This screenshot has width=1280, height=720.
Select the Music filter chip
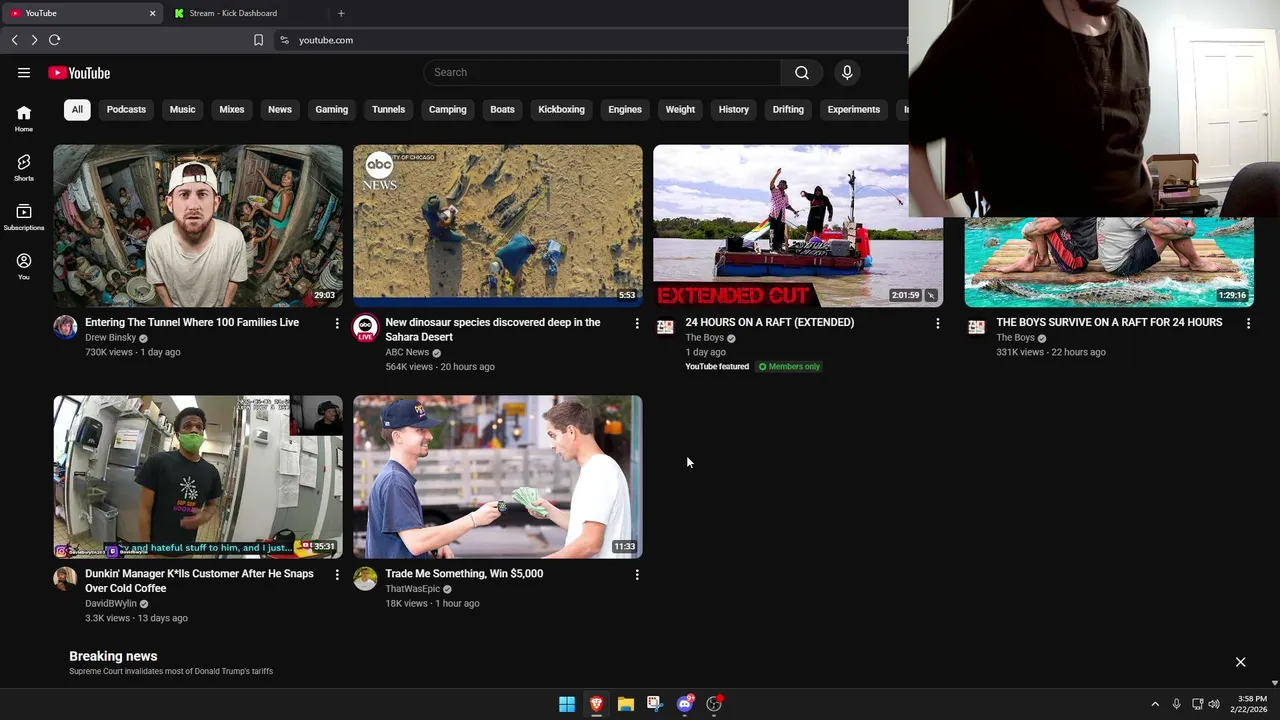[x=182, y=109]
